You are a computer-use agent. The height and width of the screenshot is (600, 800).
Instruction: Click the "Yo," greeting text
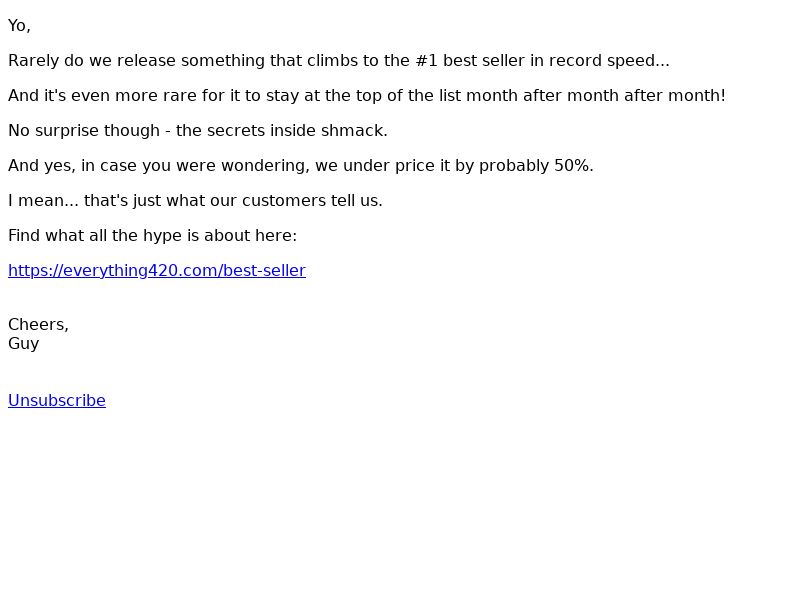(x=19, y=25)
